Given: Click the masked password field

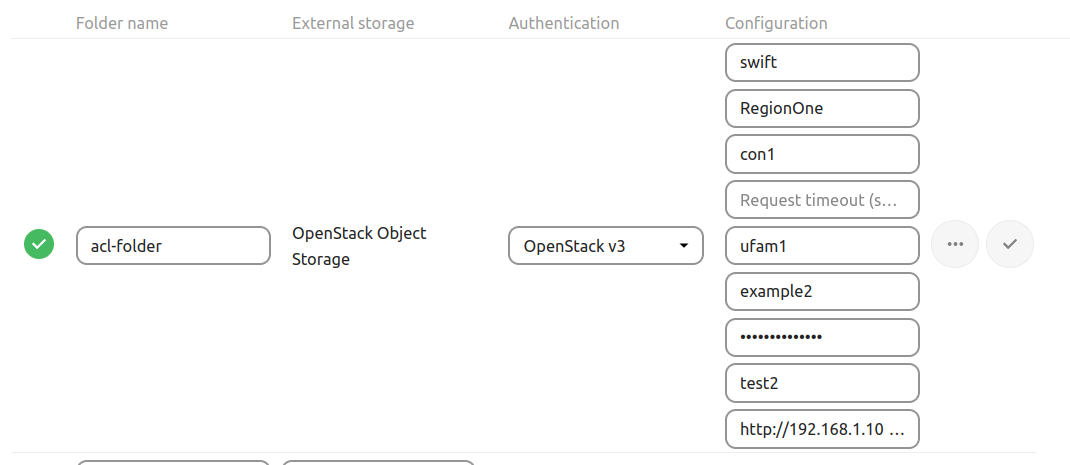Looking at the screenshot, I should tap(822, 337).
